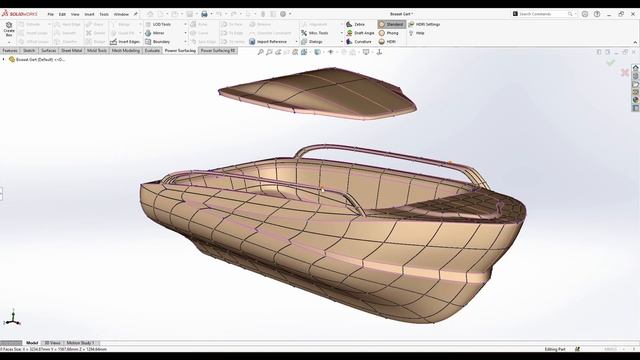Click the Power Surfacing Help button
Viewport: 640px width, 360px height.
(x=416, y=33)
